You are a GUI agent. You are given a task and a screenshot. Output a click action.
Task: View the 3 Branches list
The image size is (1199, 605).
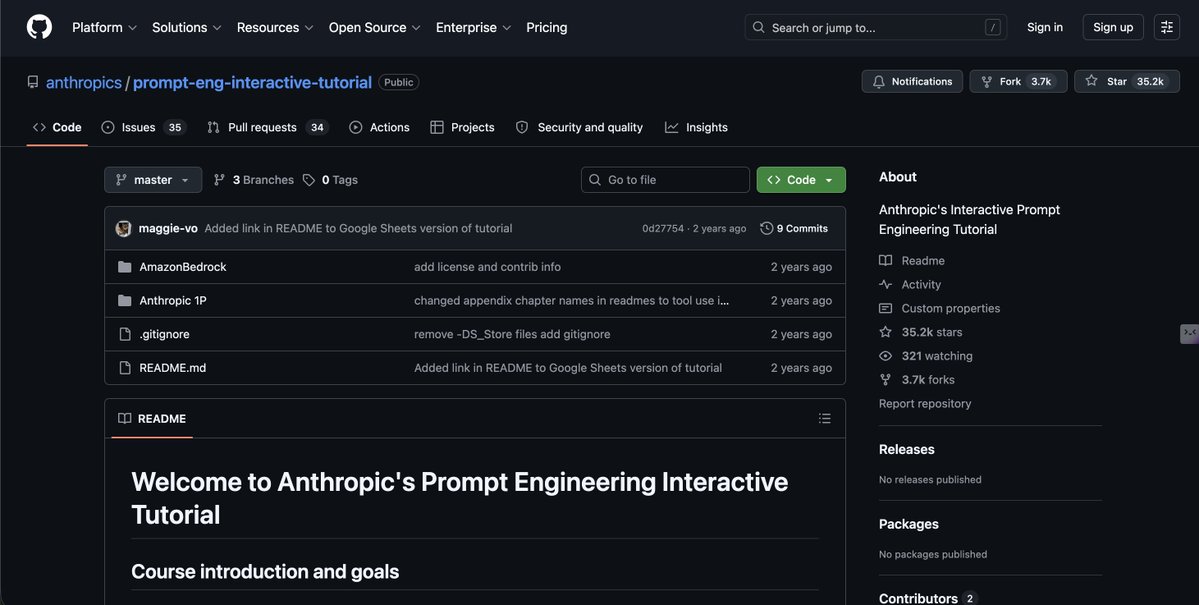(254, 180)
